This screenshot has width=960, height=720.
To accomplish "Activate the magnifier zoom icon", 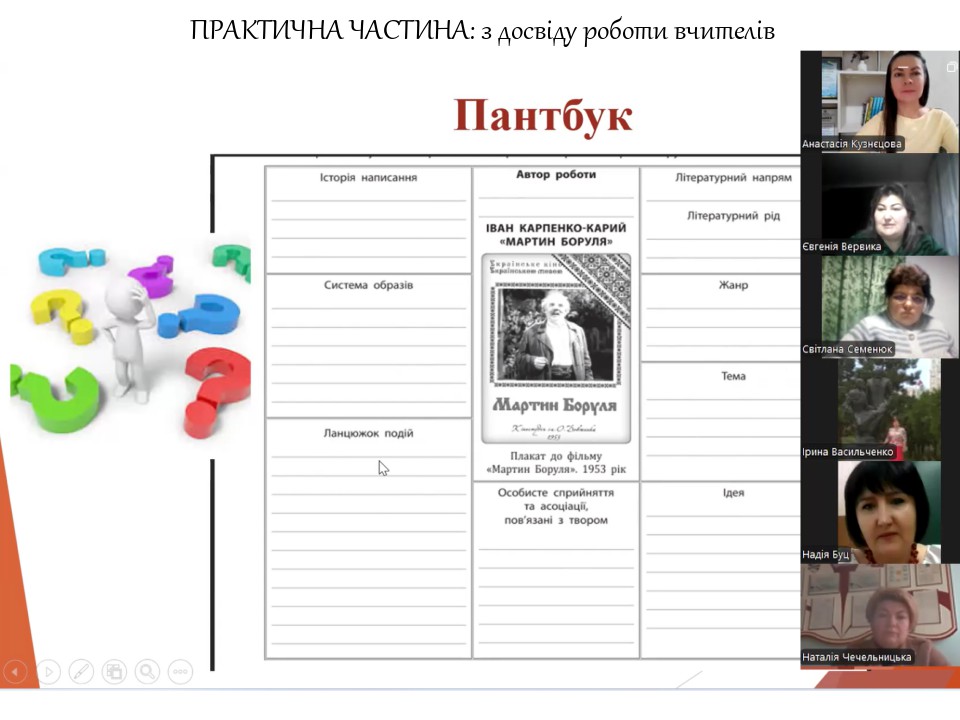I will pyautogui.click(x=147, y=672).
